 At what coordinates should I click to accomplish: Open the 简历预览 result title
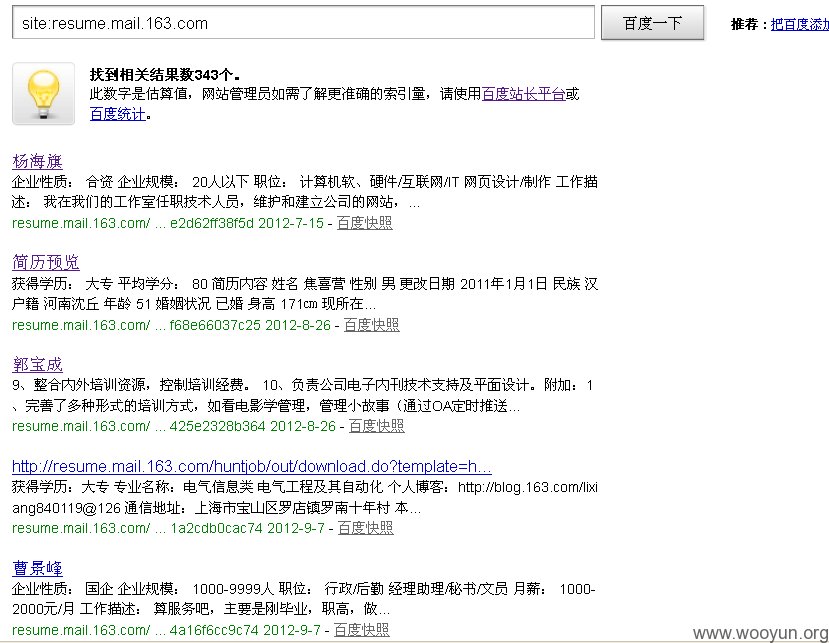coord(45,262)
